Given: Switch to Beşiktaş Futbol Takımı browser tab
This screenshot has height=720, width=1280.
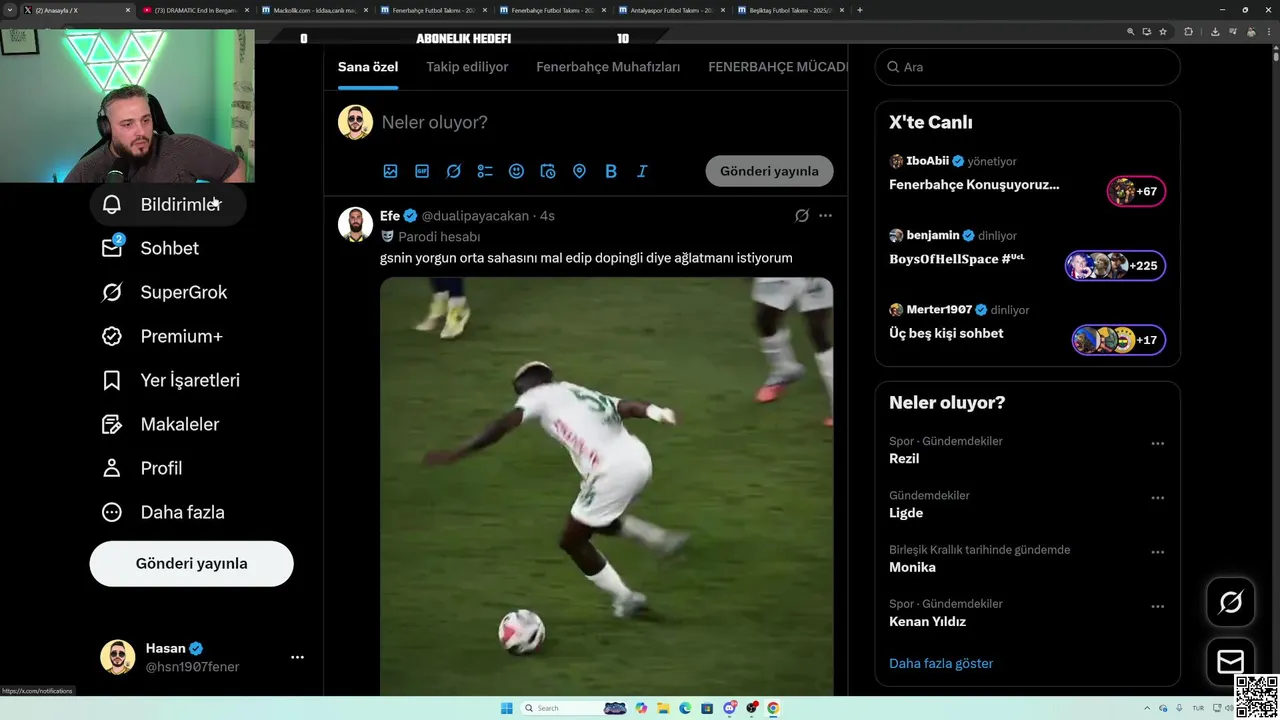Looking at the screenshot, I should pyautogui.click(x=789, y=10).
